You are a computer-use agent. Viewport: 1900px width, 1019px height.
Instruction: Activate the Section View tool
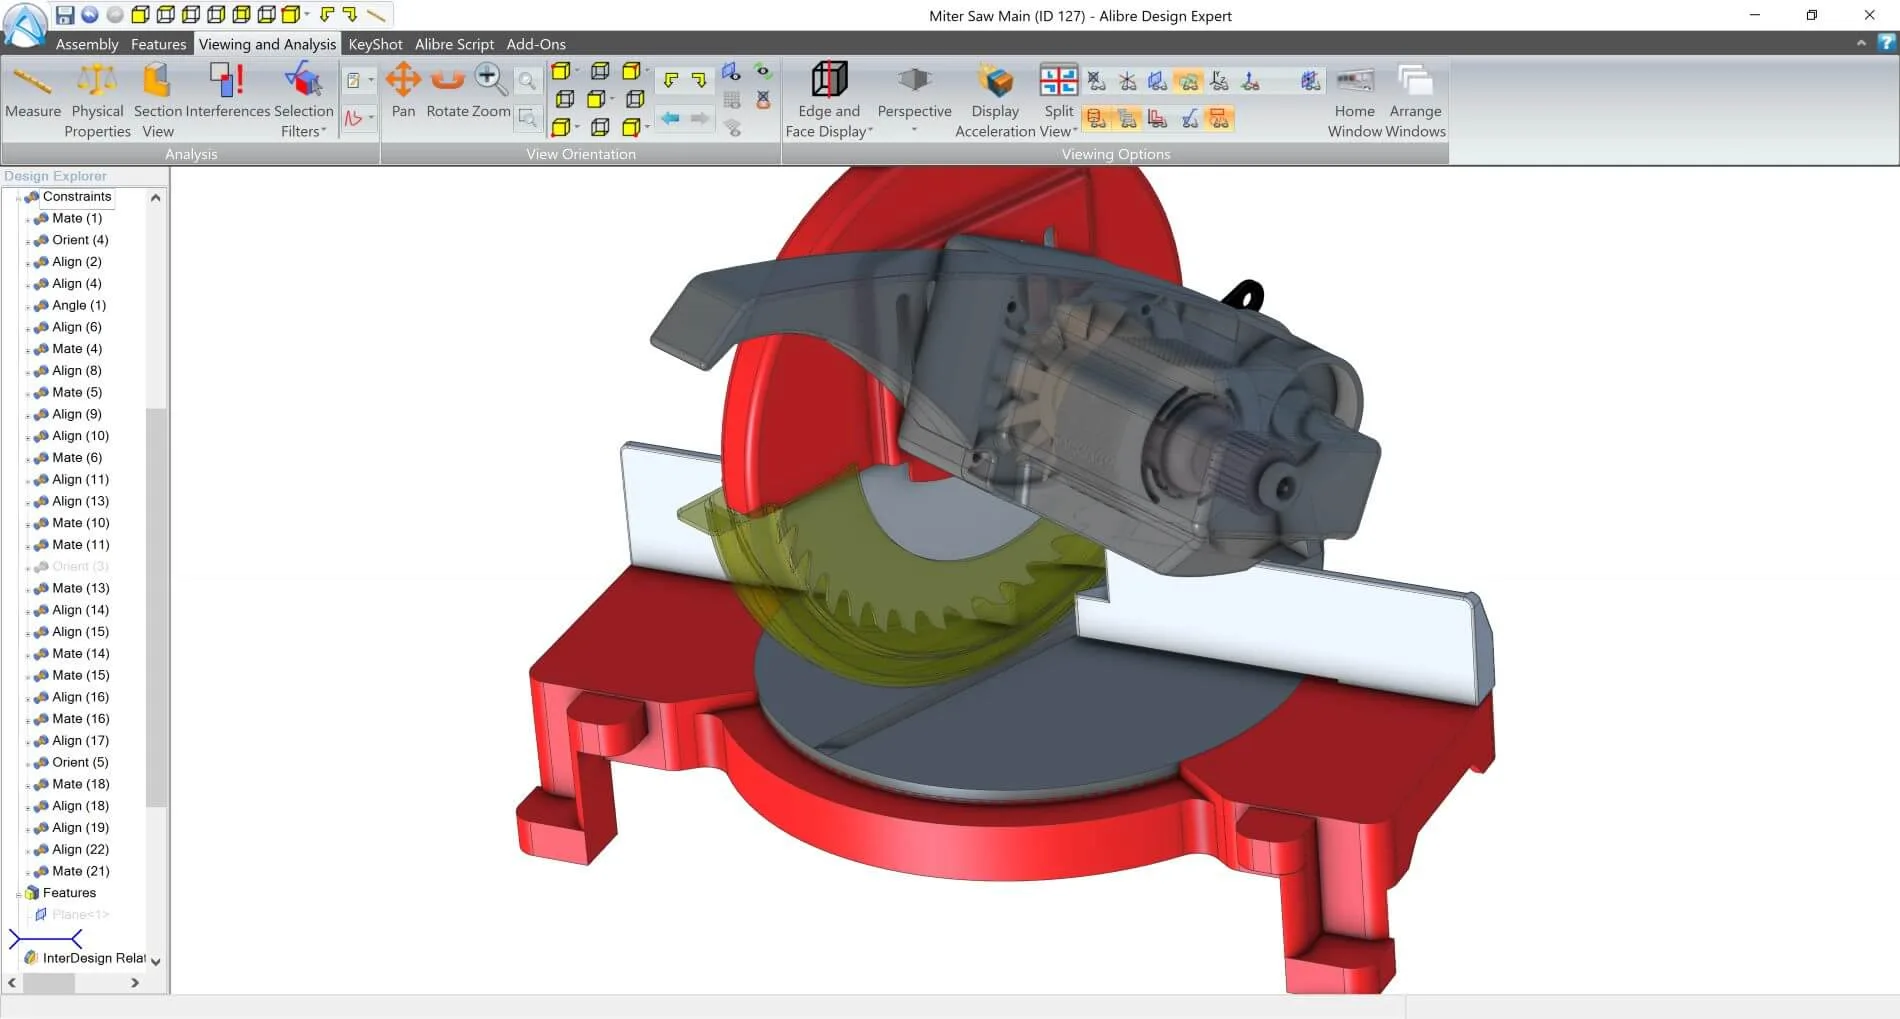click(x=158, y=100)
